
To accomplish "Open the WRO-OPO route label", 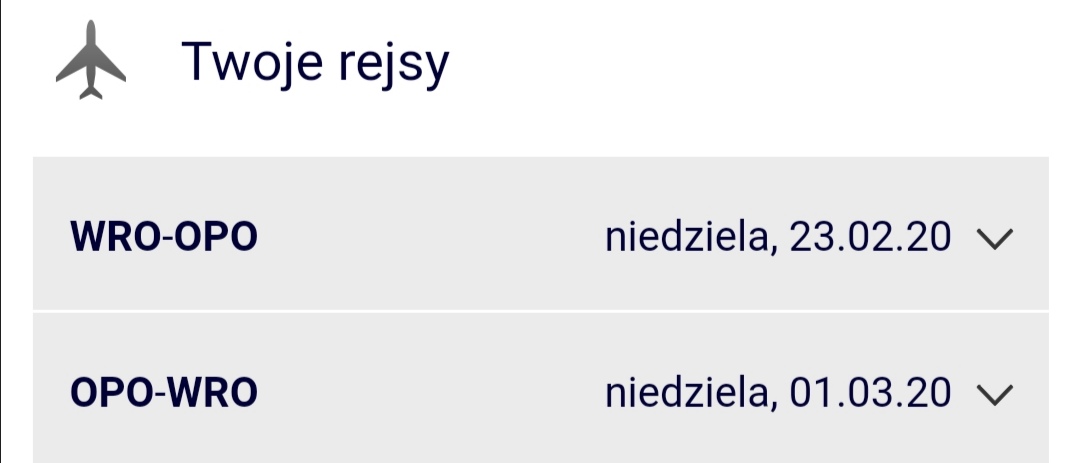I will 164,237.
